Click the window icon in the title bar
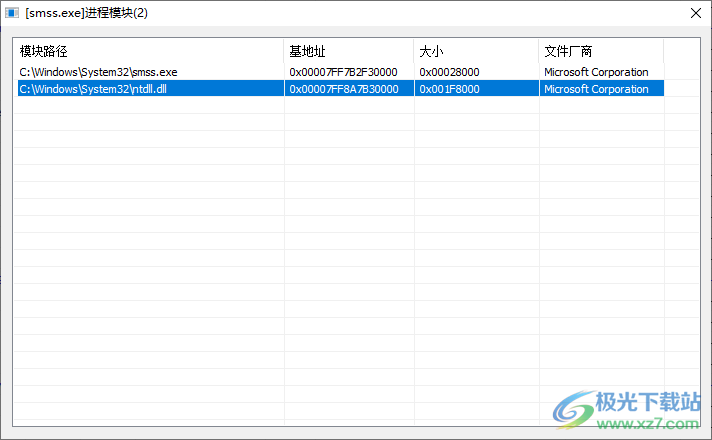This screenshot has width=712, height=440. (12, 13)
